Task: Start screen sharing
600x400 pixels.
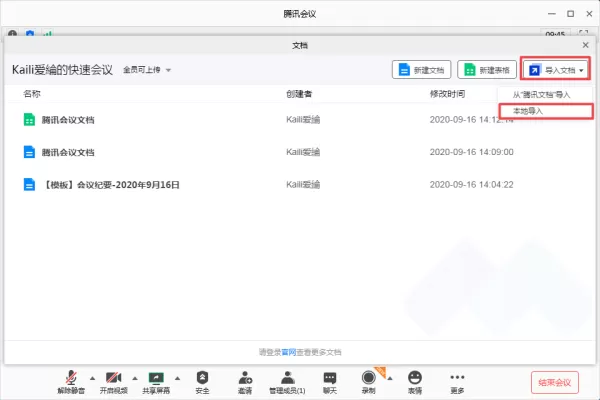Action: (x=156, y=382)
